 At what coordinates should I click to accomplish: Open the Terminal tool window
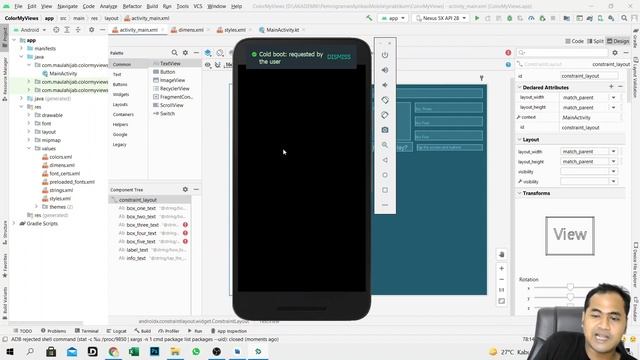tap(87, 331)
